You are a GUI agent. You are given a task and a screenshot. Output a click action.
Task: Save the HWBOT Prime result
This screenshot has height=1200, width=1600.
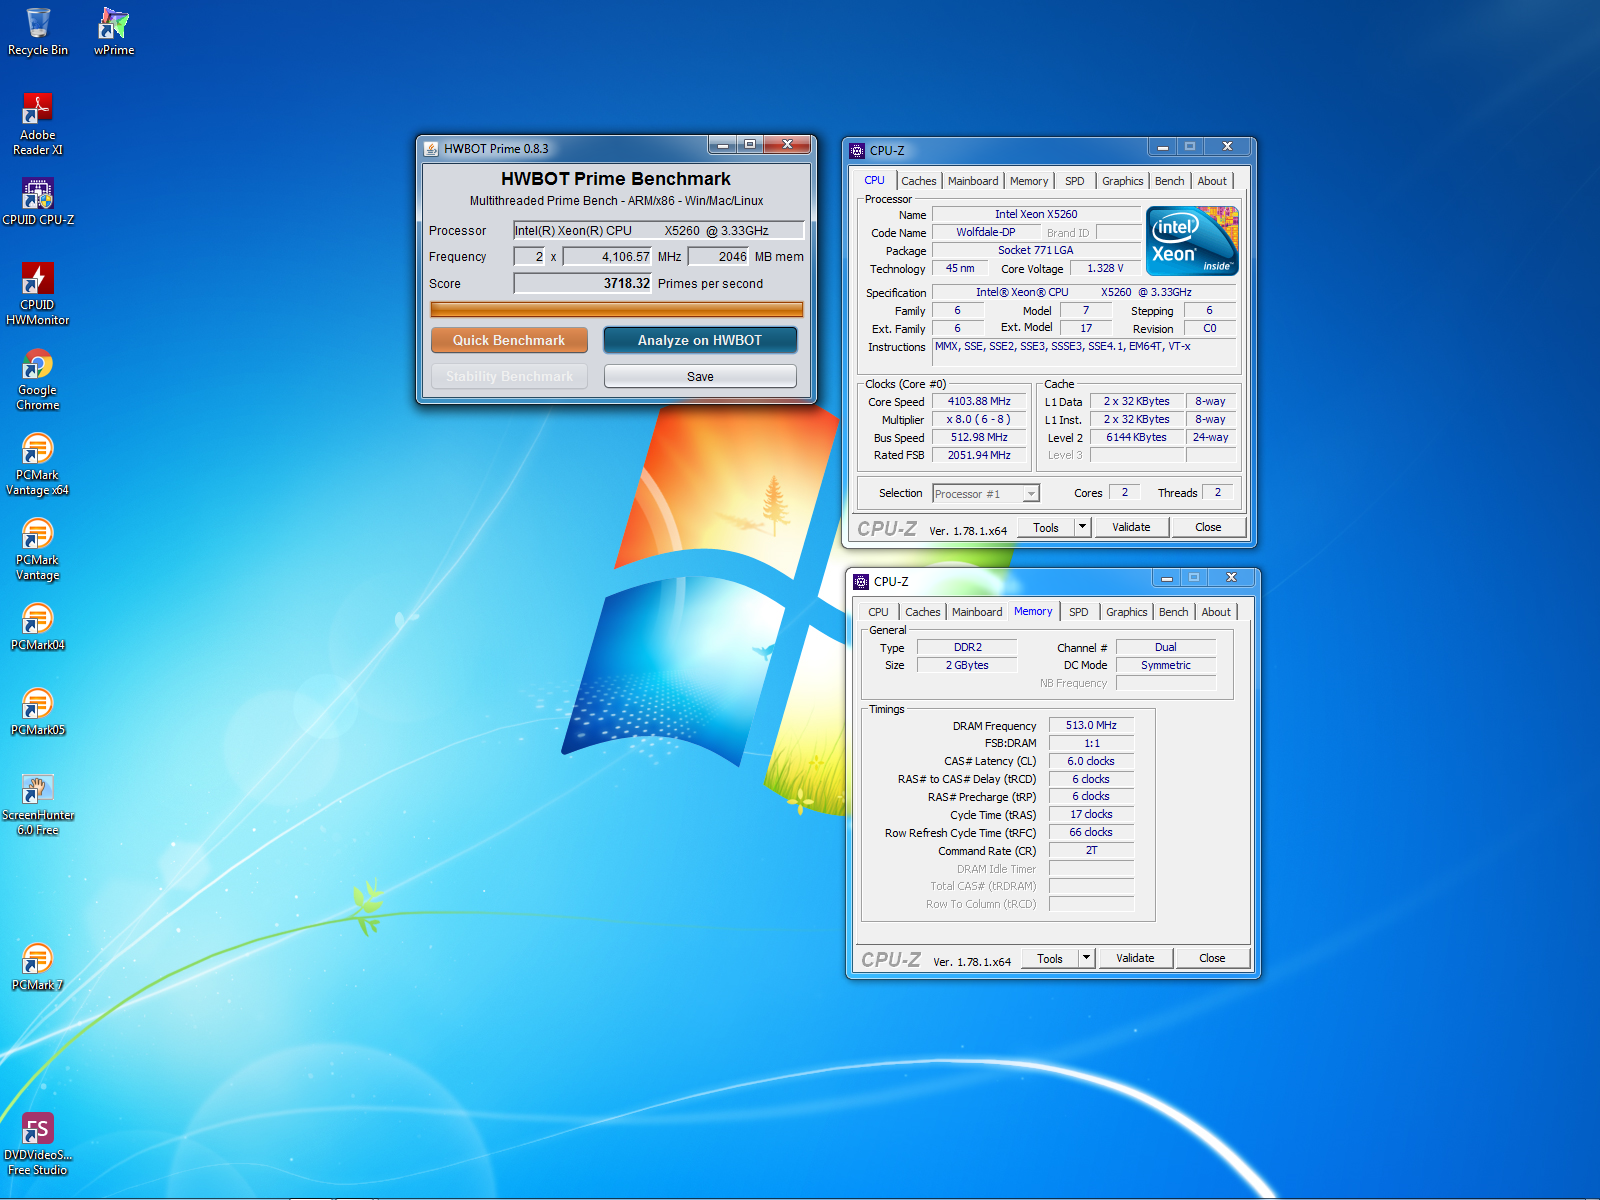click(x=700, y=376)
